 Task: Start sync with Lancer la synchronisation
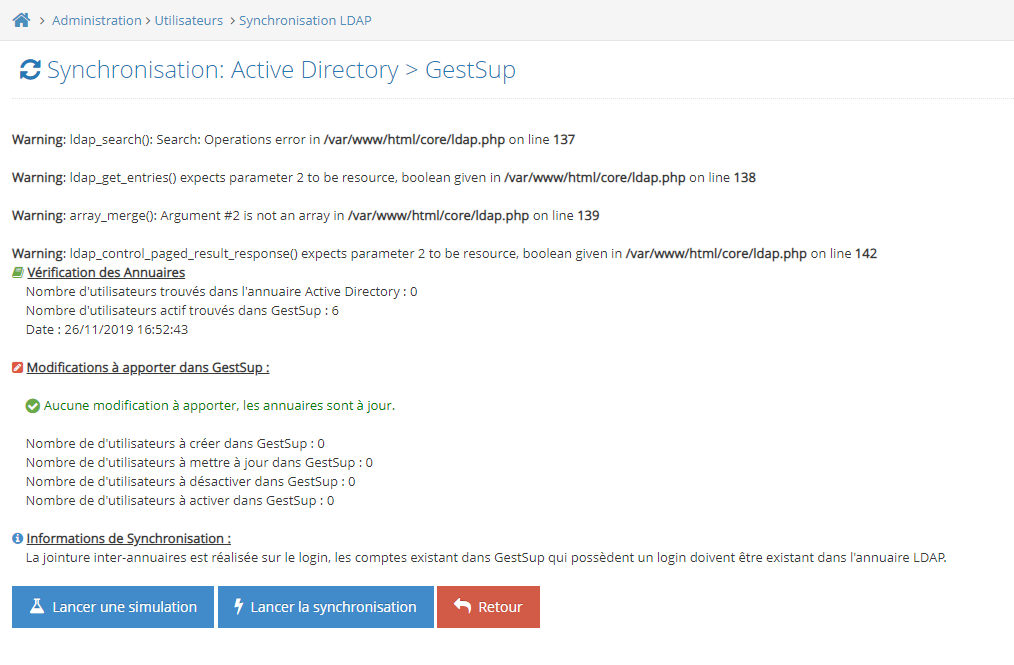(x=326, y=607)
